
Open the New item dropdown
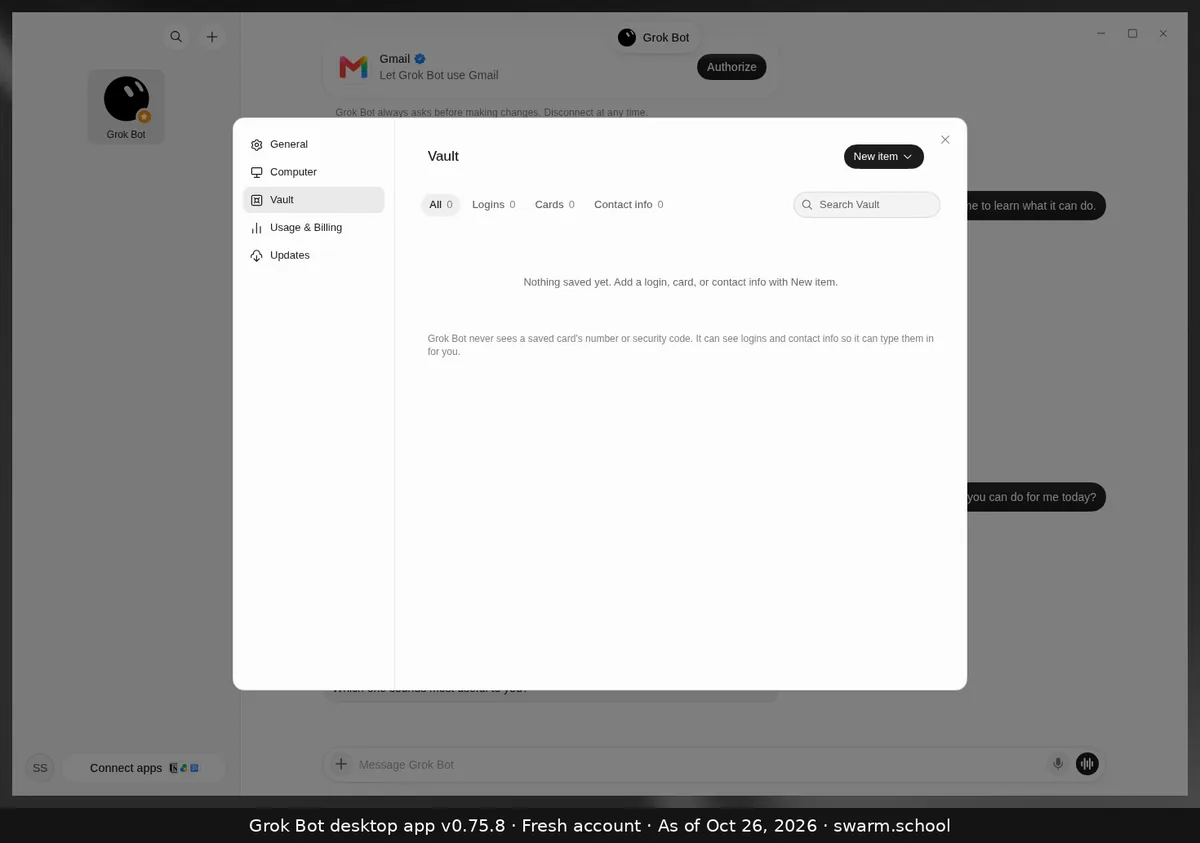pyautogui.click(x=883, y=156)
